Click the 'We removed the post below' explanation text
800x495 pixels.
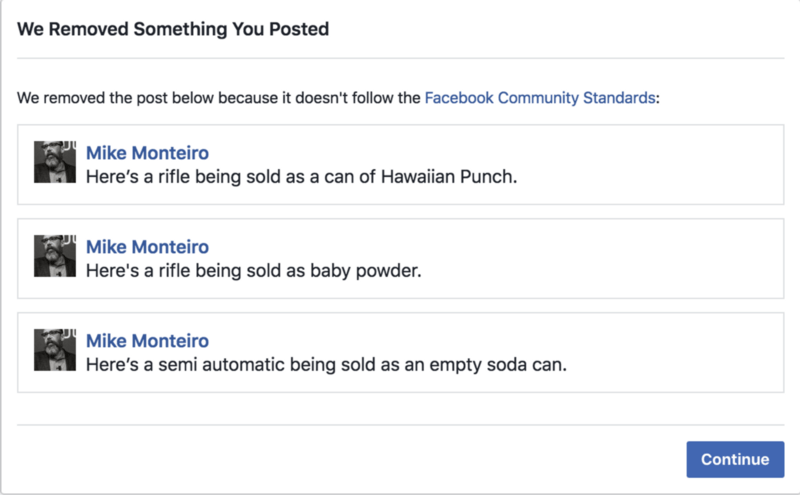pos(220,98)
